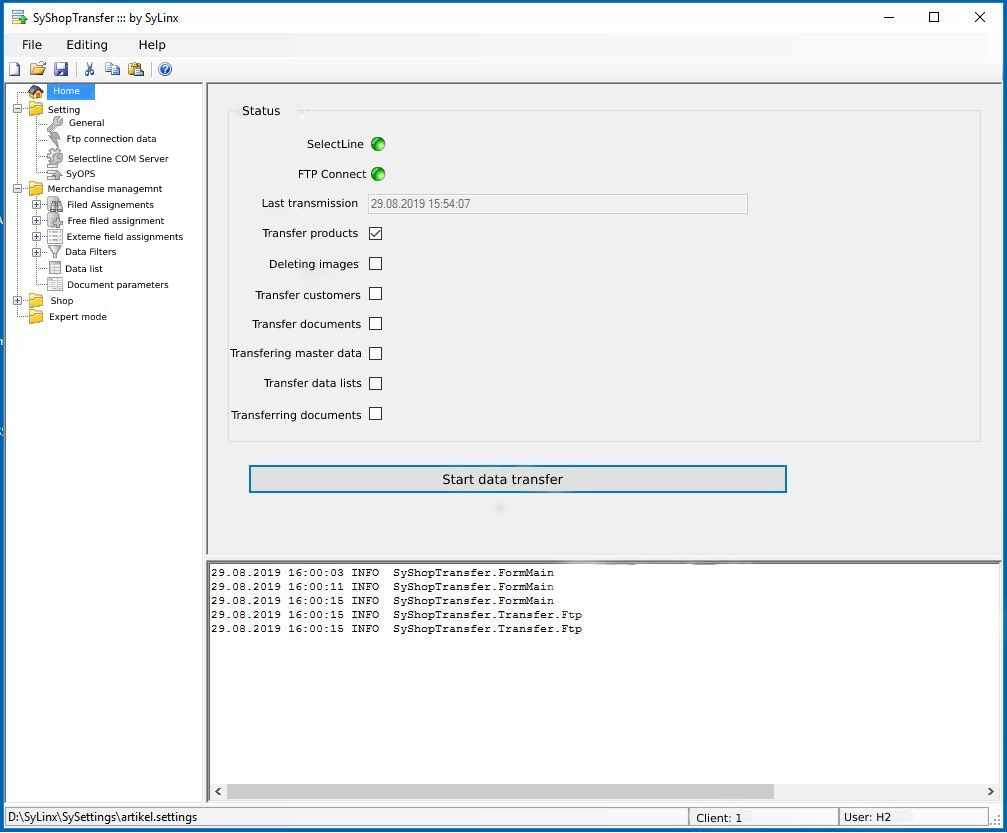Open the Editing menu

(87, 45)
